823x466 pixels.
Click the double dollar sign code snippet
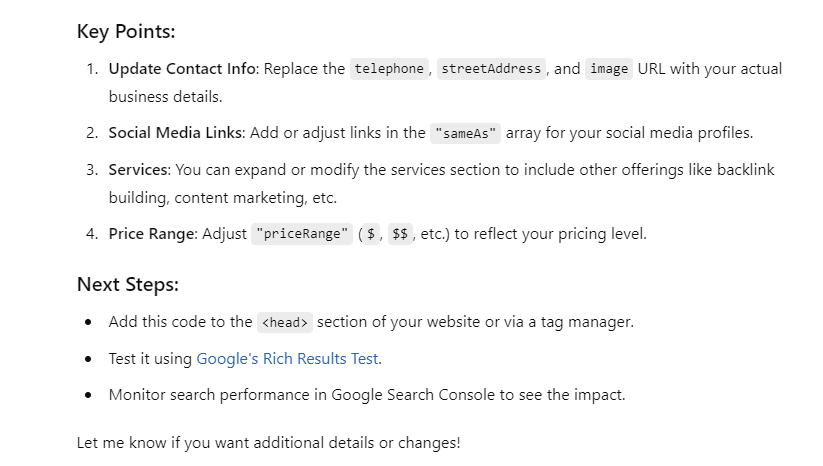pos(400,234)
